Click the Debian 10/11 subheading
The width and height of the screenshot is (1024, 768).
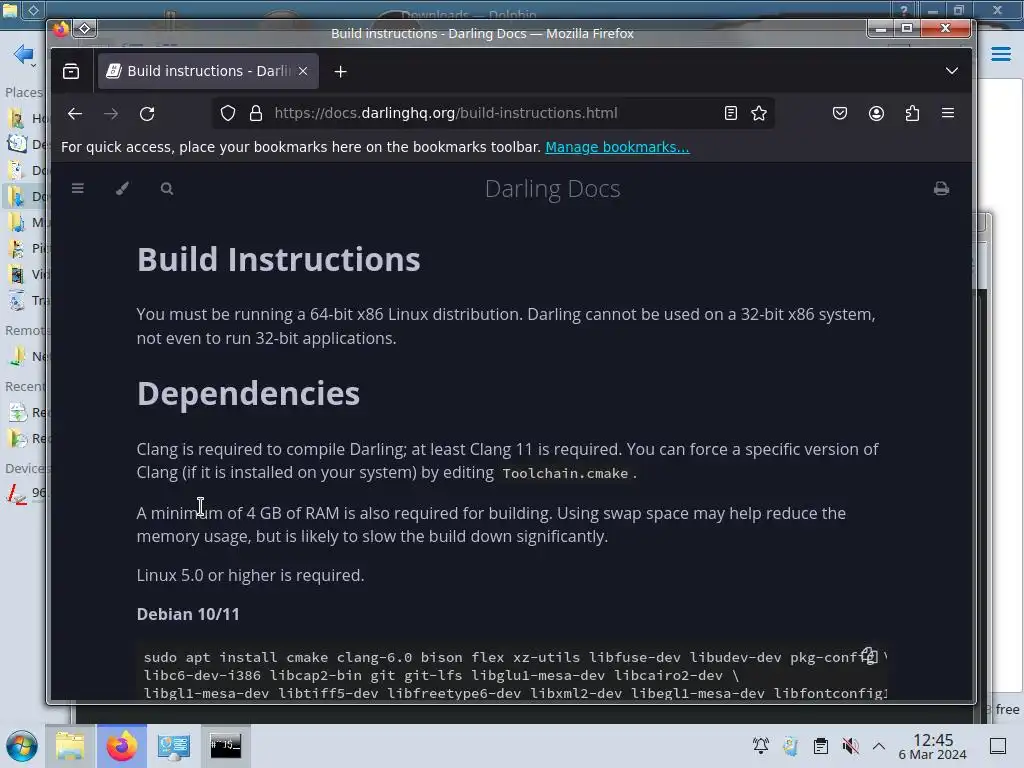click(188, 615)
